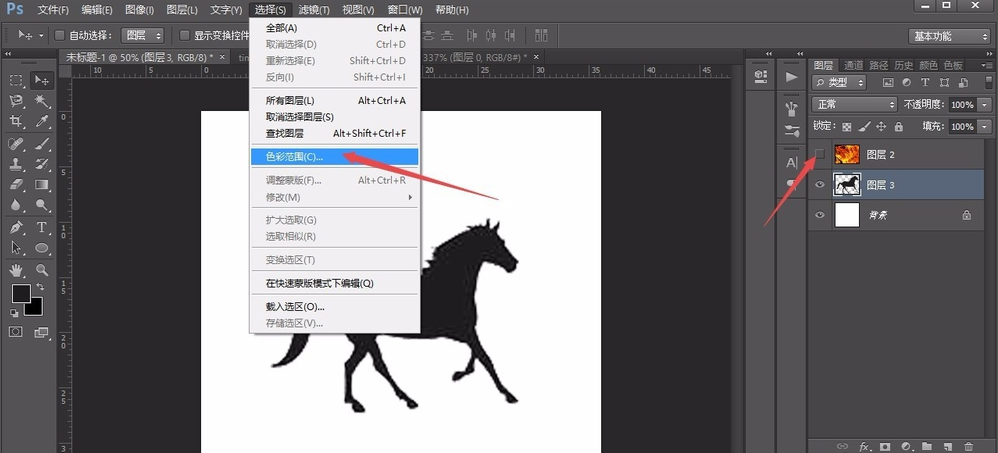This screenshot has width=998, height=453.
Task: Open the 图层 auto-select dropdown
Action: pos(143,36)
